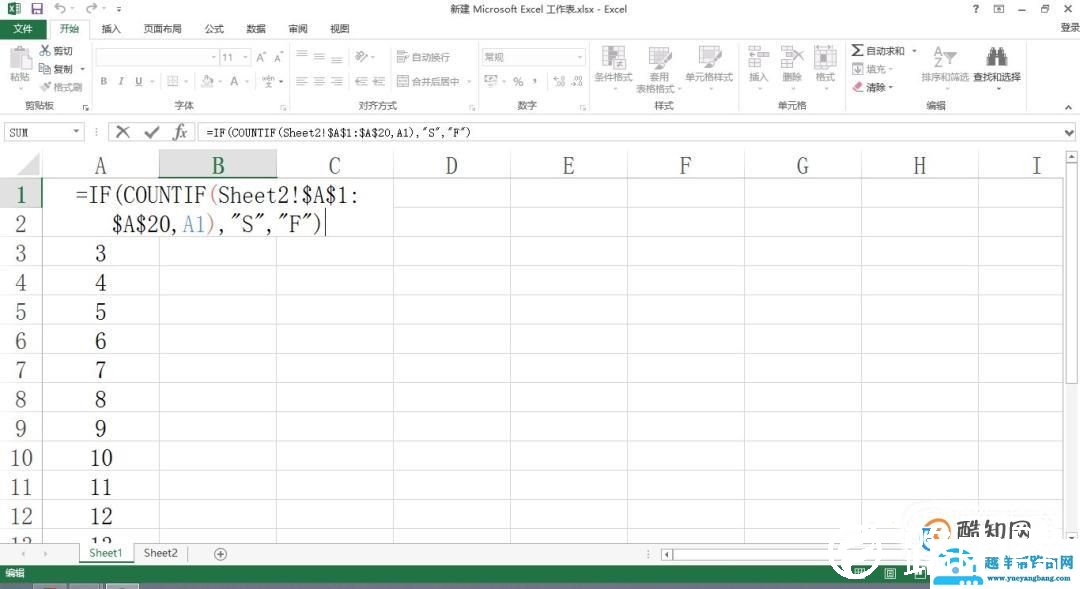Expand the Name Box dropdown showing SUM
The height and width of the screenshot is (589, 1080).
point(76,132)
